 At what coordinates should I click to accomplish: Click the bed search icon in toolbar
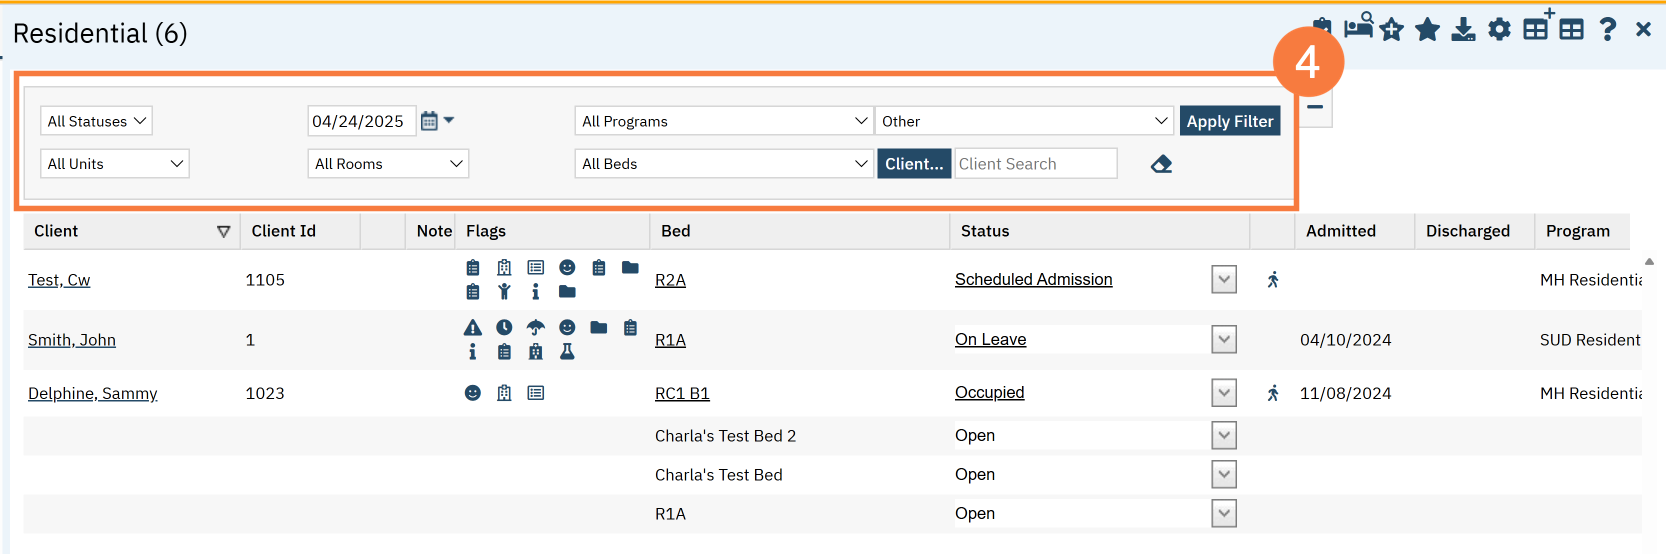click(x=1358, y=26)
